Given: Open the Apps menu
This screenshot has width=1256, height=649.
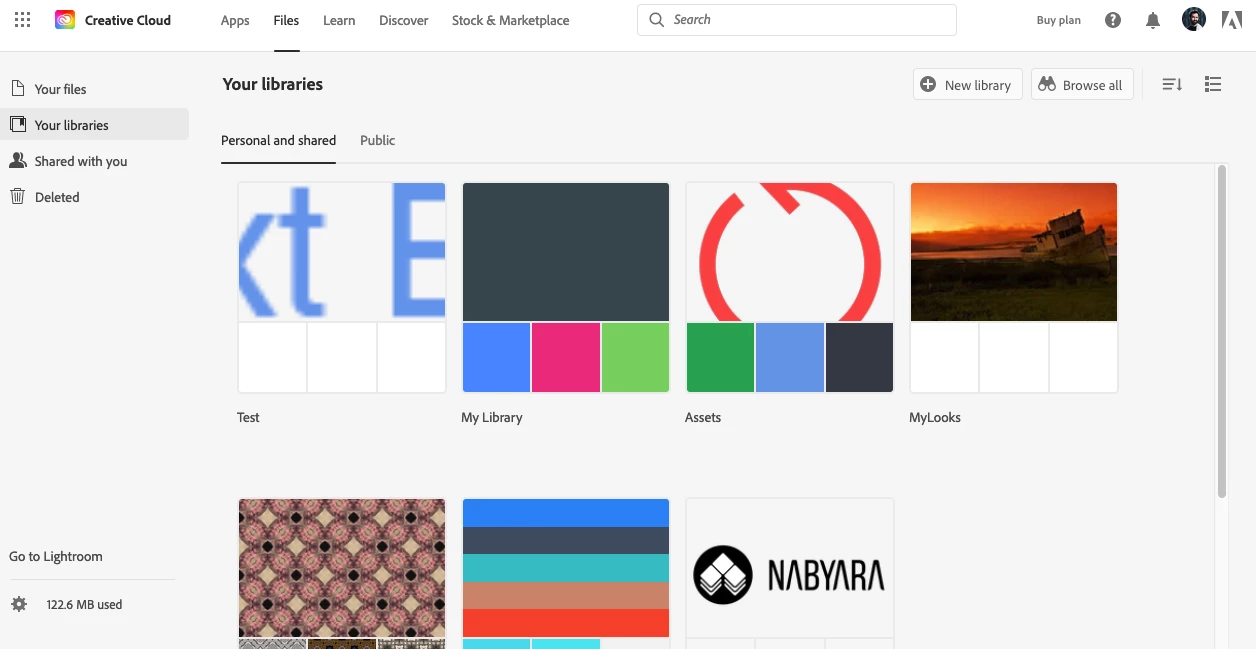Looking at the screenshot, I should [x=235, y=20].
